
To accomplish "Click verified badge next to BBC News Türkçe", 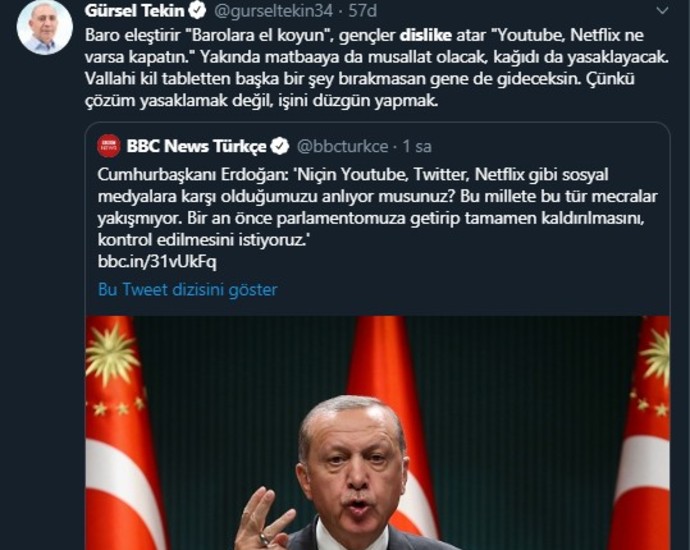I will [280, 146].
